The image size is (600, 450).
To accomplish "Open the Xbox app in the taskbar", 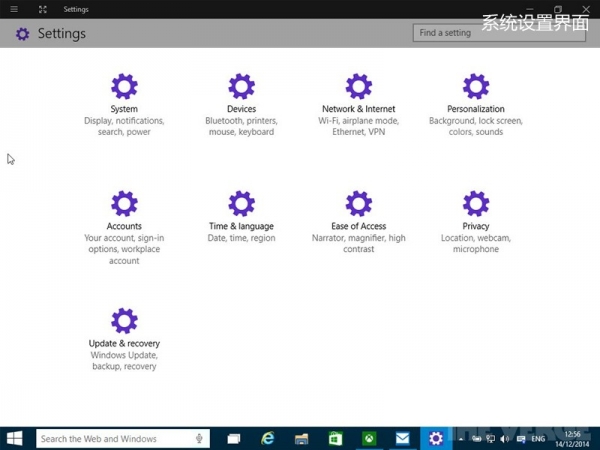I will coord(369,439).
